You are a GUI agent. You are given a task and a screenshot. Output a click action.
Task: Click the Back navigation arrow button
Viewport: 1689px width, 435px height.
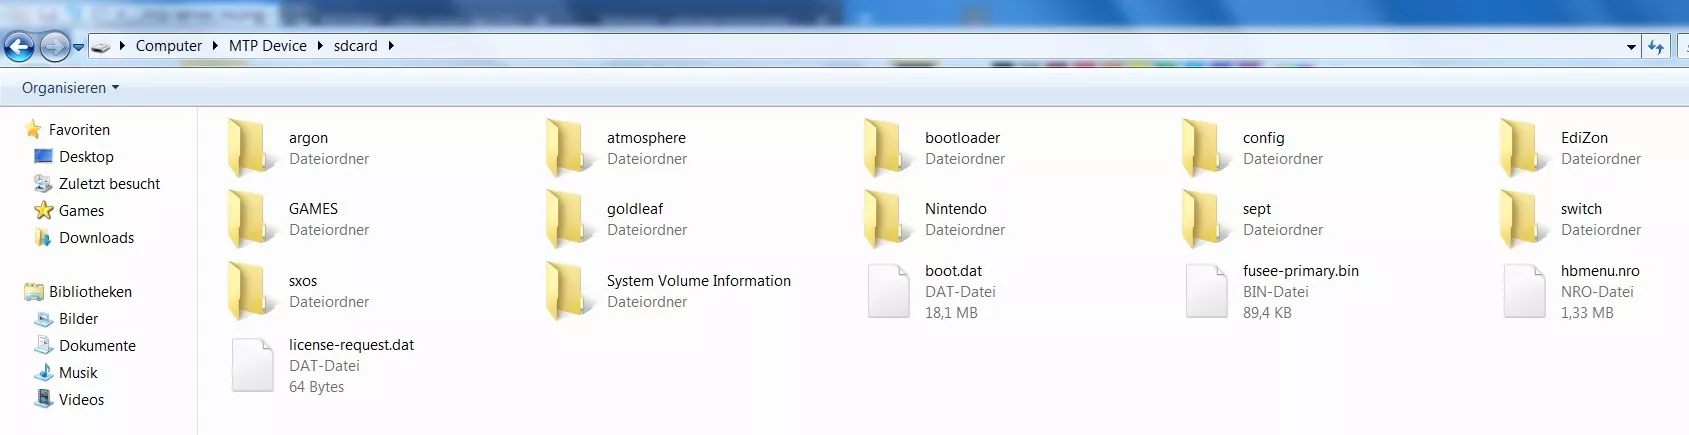19,46
